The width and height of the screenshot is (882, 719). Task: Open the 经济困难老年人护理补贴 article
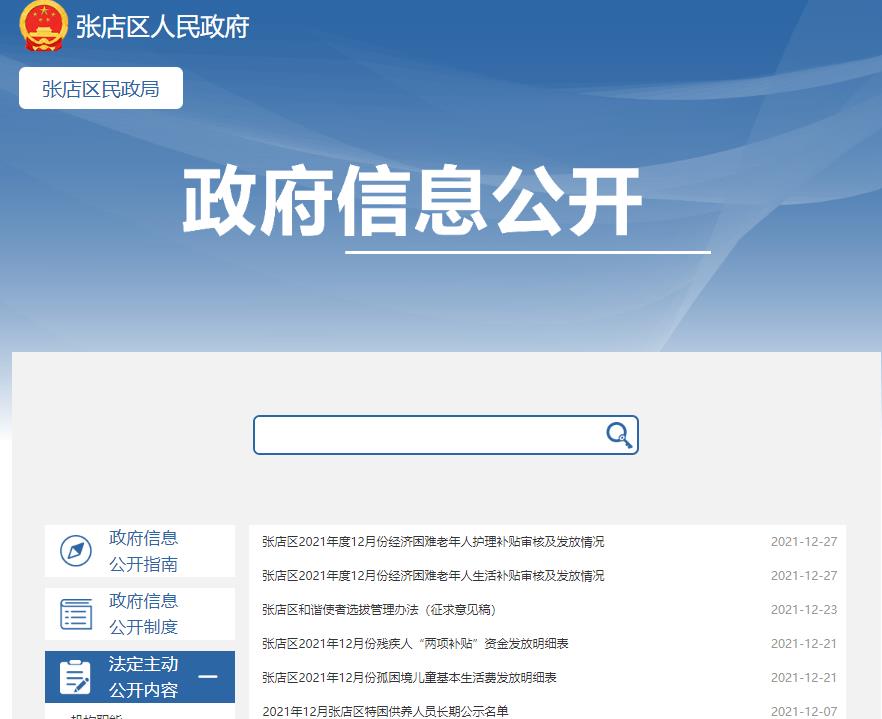coord(433,542)
